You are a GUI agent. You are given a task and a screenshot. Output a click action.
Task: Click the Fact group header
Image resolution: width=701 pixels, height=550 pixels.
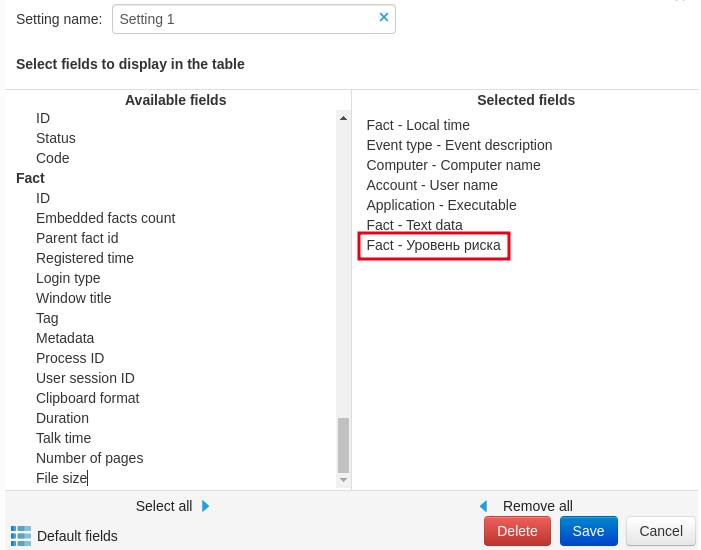[30, 178]
